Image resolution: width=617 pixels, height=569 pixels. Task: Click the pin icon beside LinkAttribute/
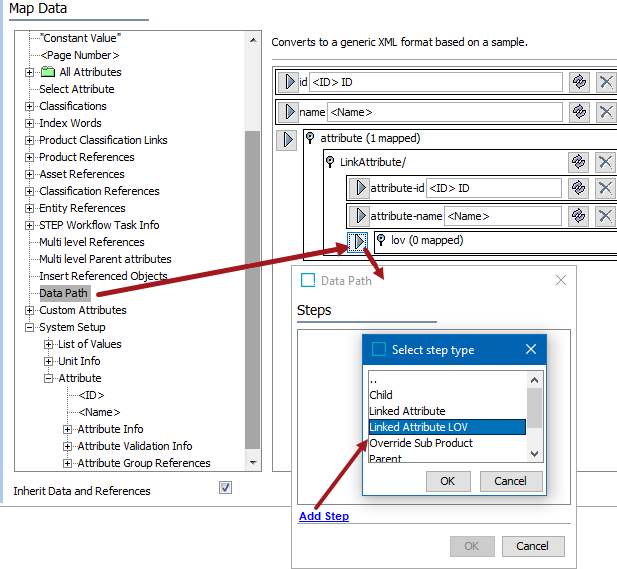(x=330, y=162)
